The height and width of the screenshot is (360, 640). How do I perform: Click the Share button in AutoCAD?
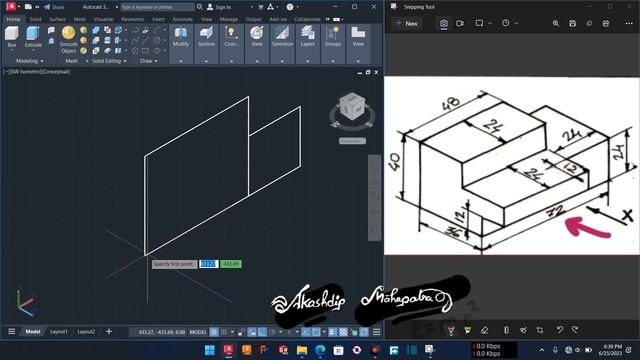click(54, 7)
